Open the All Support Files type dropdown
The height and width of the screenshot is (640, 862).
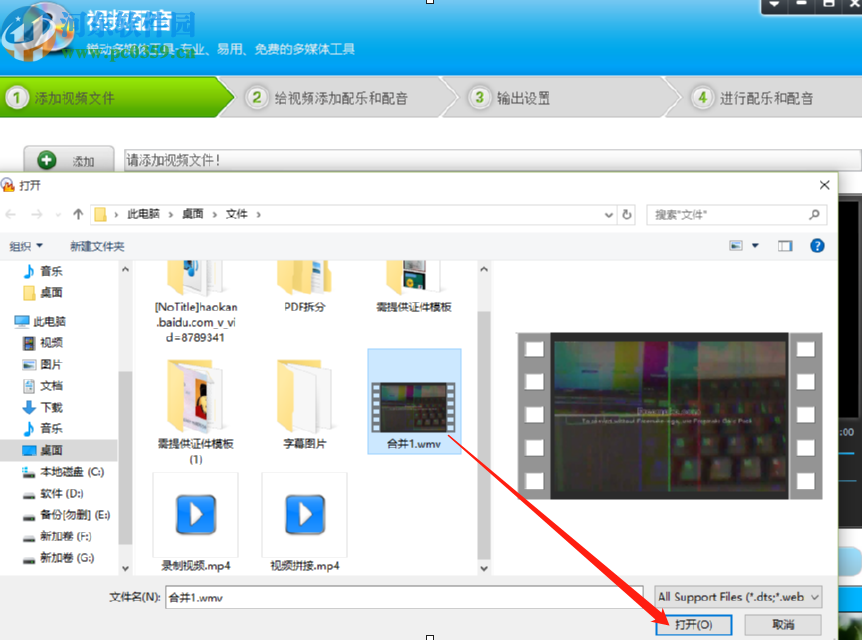coord(738,597)
